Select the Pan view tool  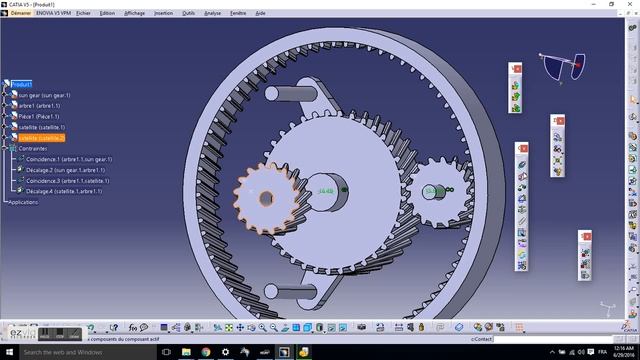click(240, 327)
